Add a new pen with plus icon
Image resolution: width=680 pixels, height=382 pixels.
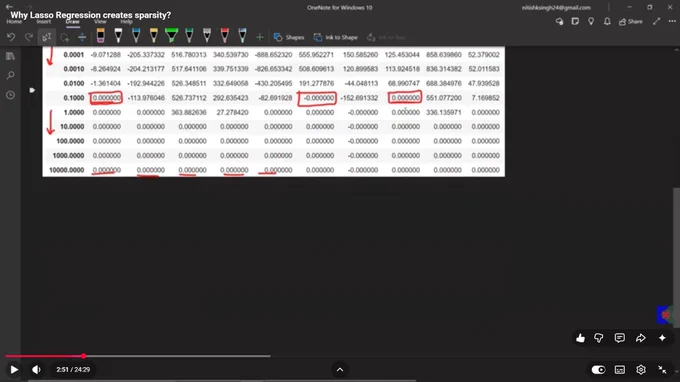[259, 38]
